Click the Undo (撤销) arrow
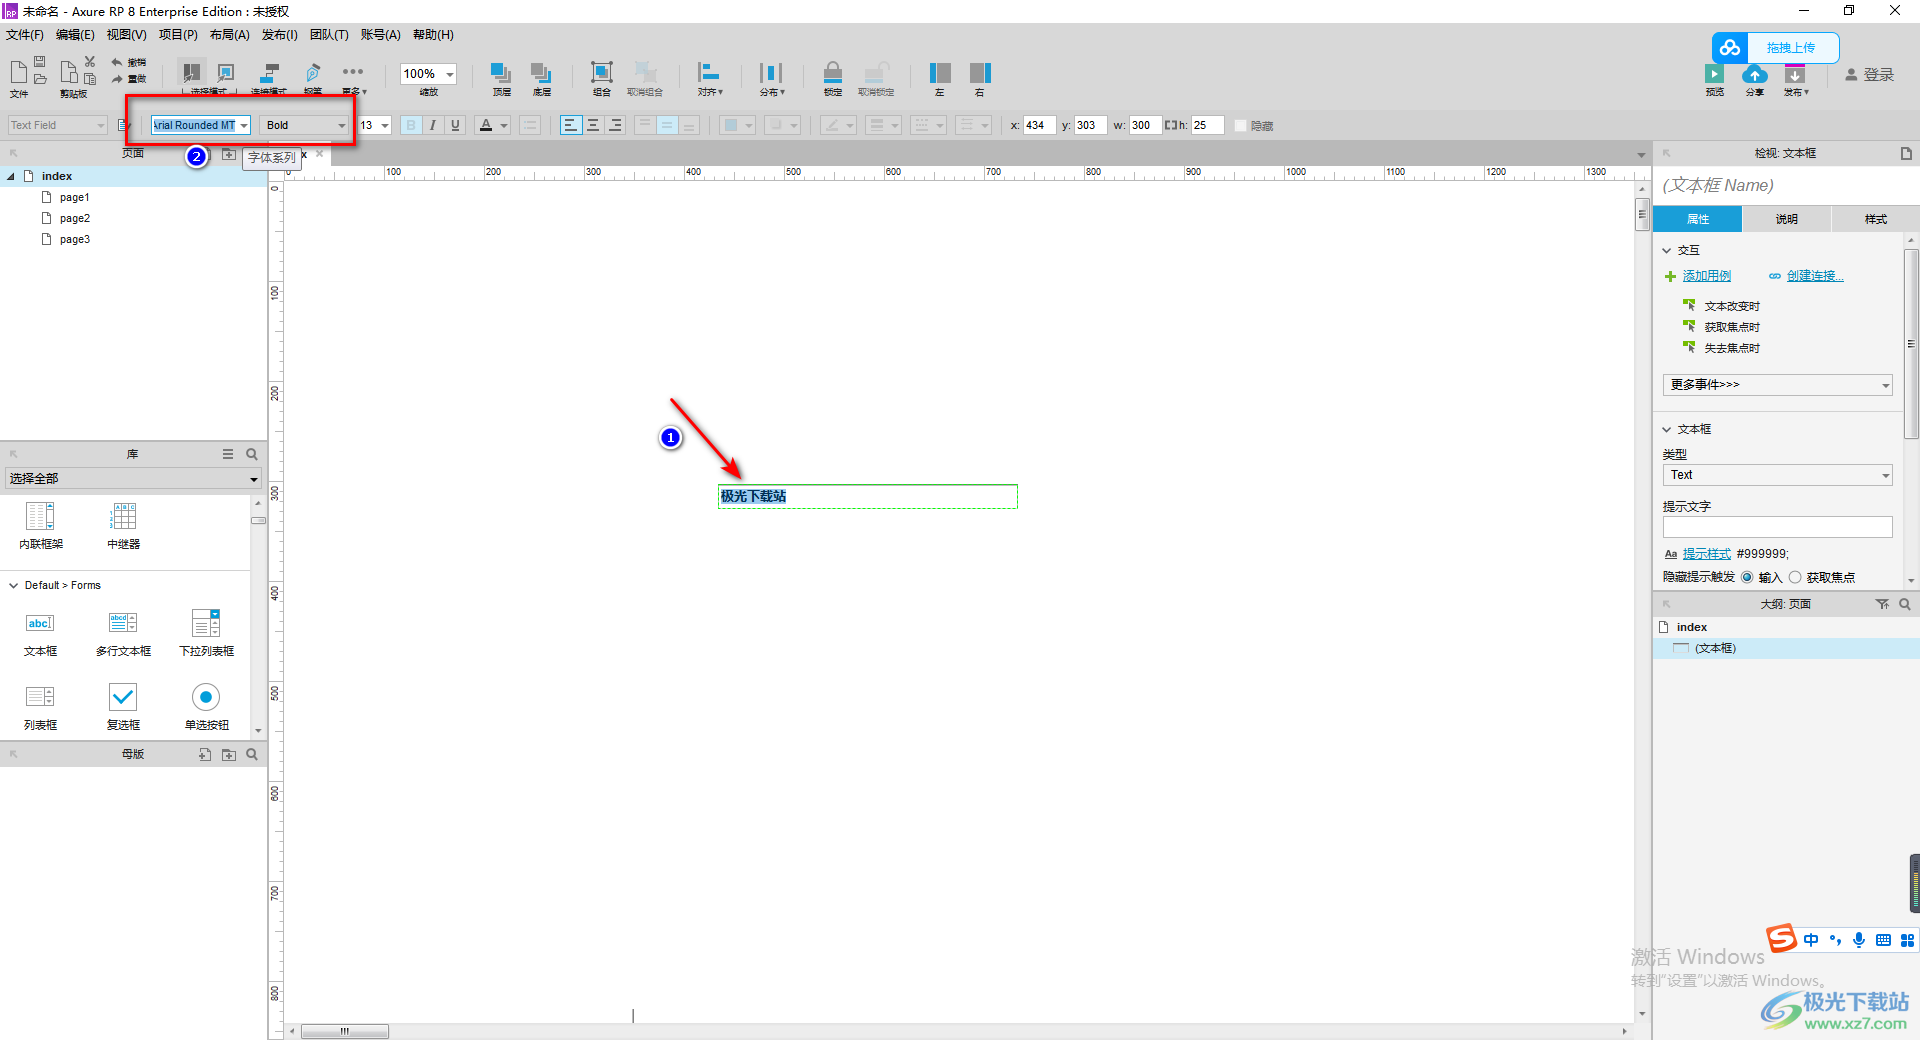The image size is (1920, 1040). [117, 62]
